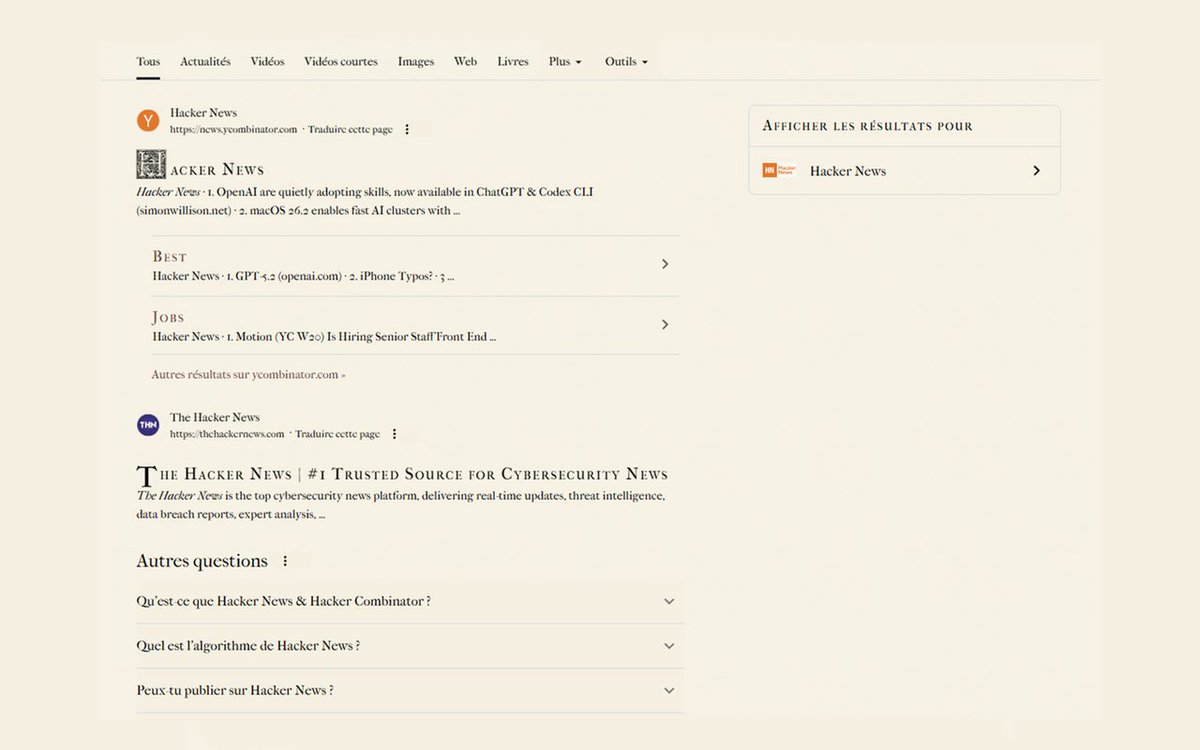Open The Hacker News #1 Trusted Source title link

click(402, 474)
